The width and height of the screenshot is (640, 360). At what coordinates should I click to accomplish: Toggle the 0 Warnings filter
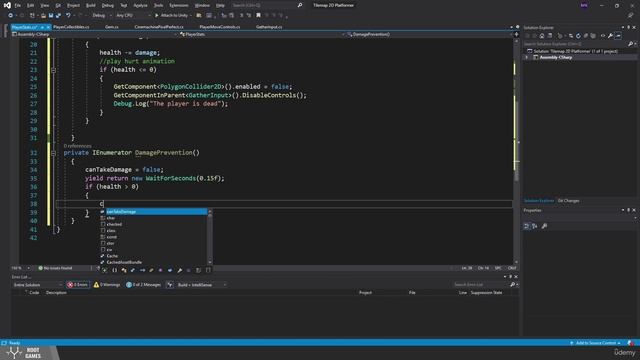(107, 285)
